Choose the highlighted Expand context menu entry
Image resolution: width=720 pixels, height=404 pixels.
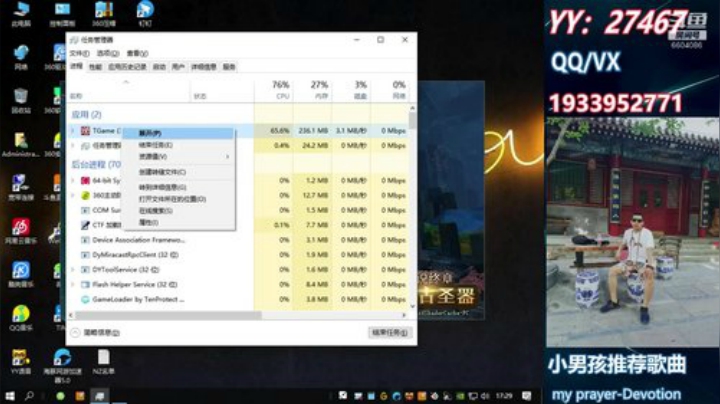[x=178, y=133]
